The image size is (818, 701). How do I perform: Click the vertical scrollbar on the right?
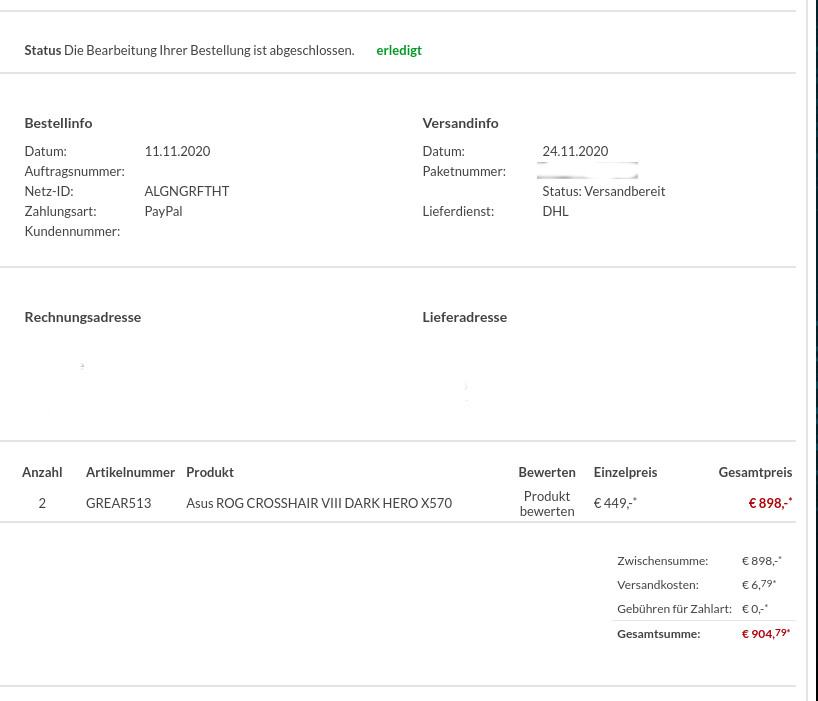coord(812,350)
